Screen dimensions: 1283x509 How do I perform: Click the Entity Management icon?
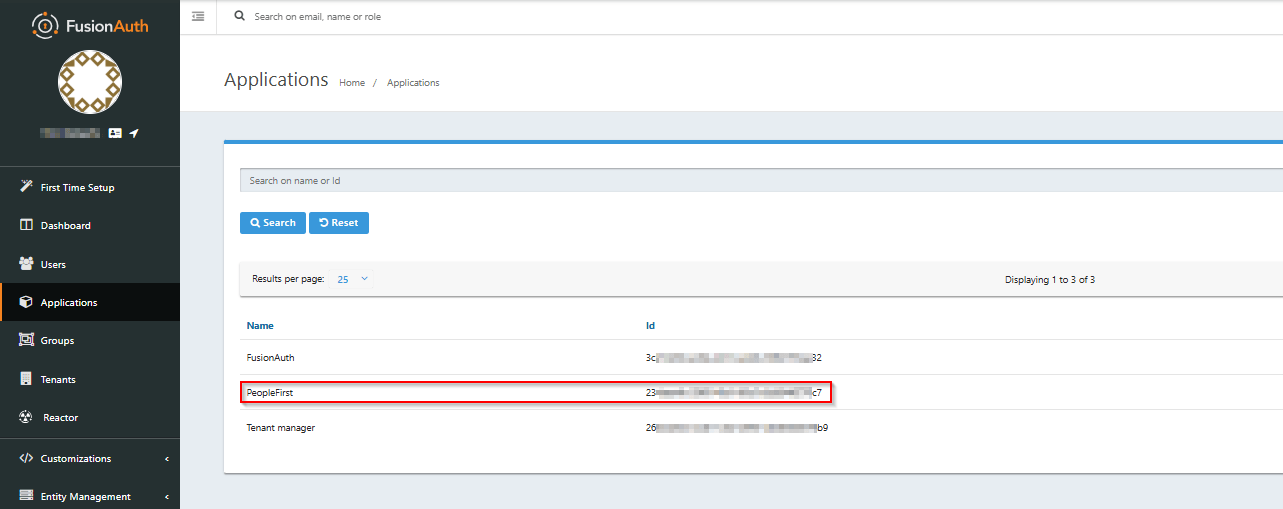(26, 496)
